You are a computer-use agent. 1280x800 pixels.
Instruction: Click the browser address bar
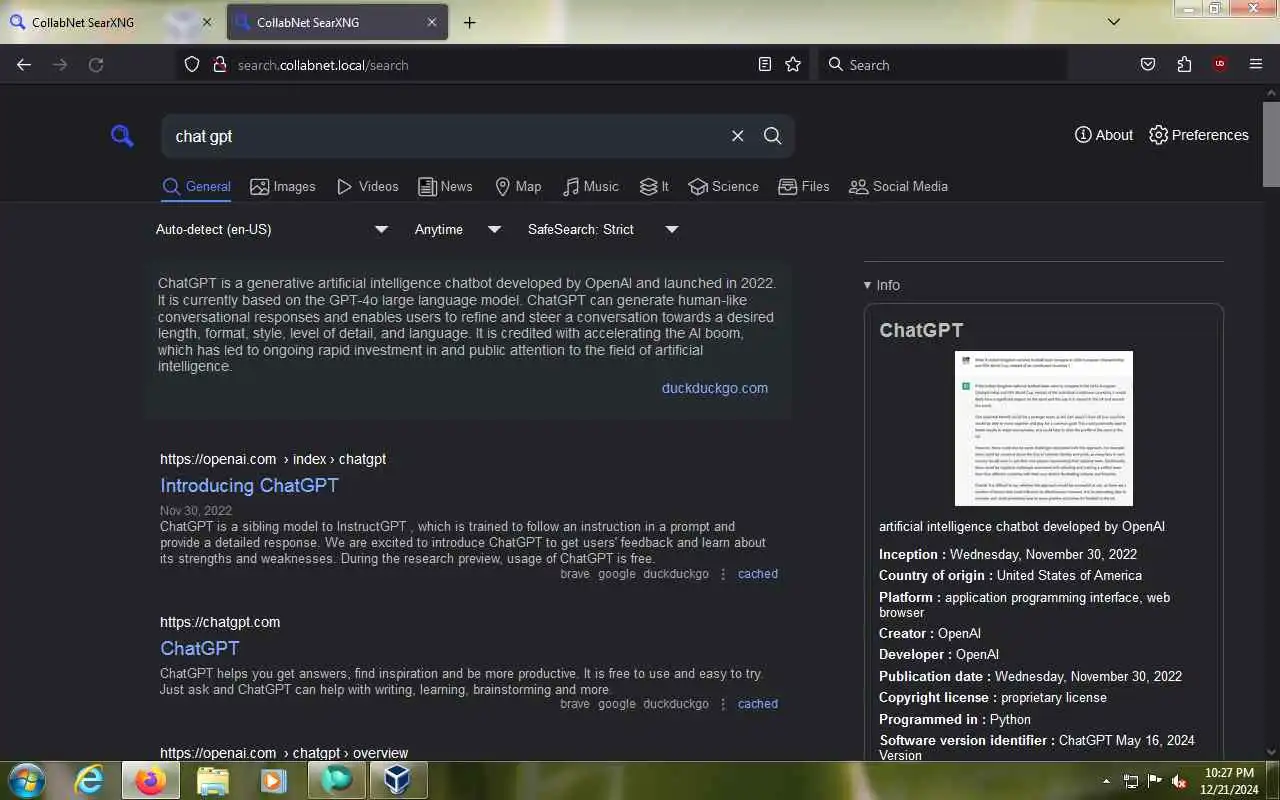click(x=490, y=65)
